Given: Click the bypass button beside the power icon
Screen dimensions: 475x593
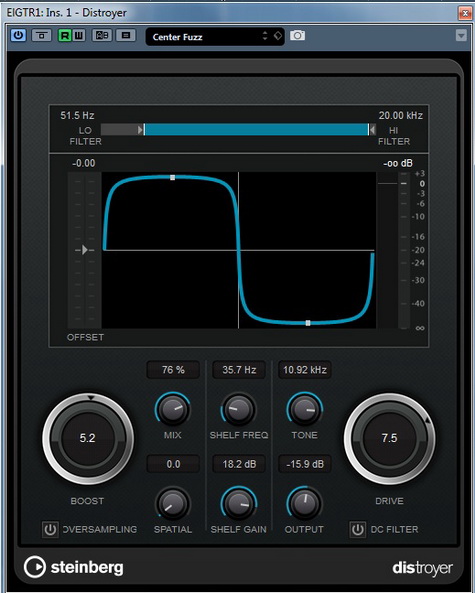Looking at the screenshot, I should [42, 36].
